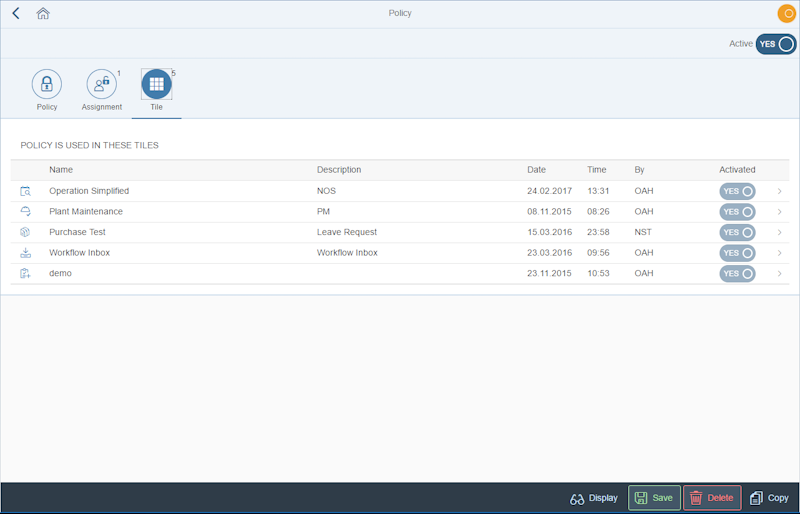
Task: Click the Description column header
Action: [x=339, y=169]
